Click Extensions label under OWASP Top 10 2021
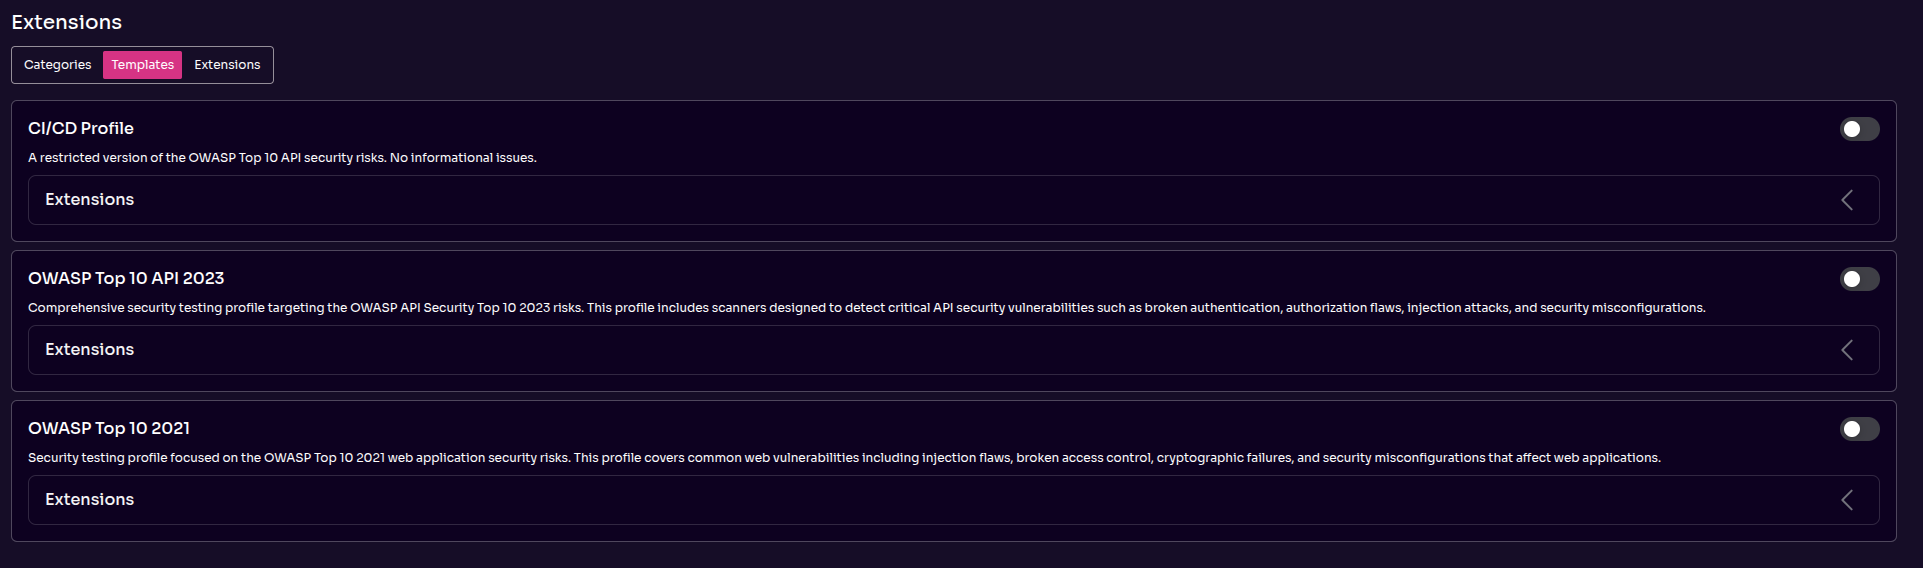 (90, 499)
